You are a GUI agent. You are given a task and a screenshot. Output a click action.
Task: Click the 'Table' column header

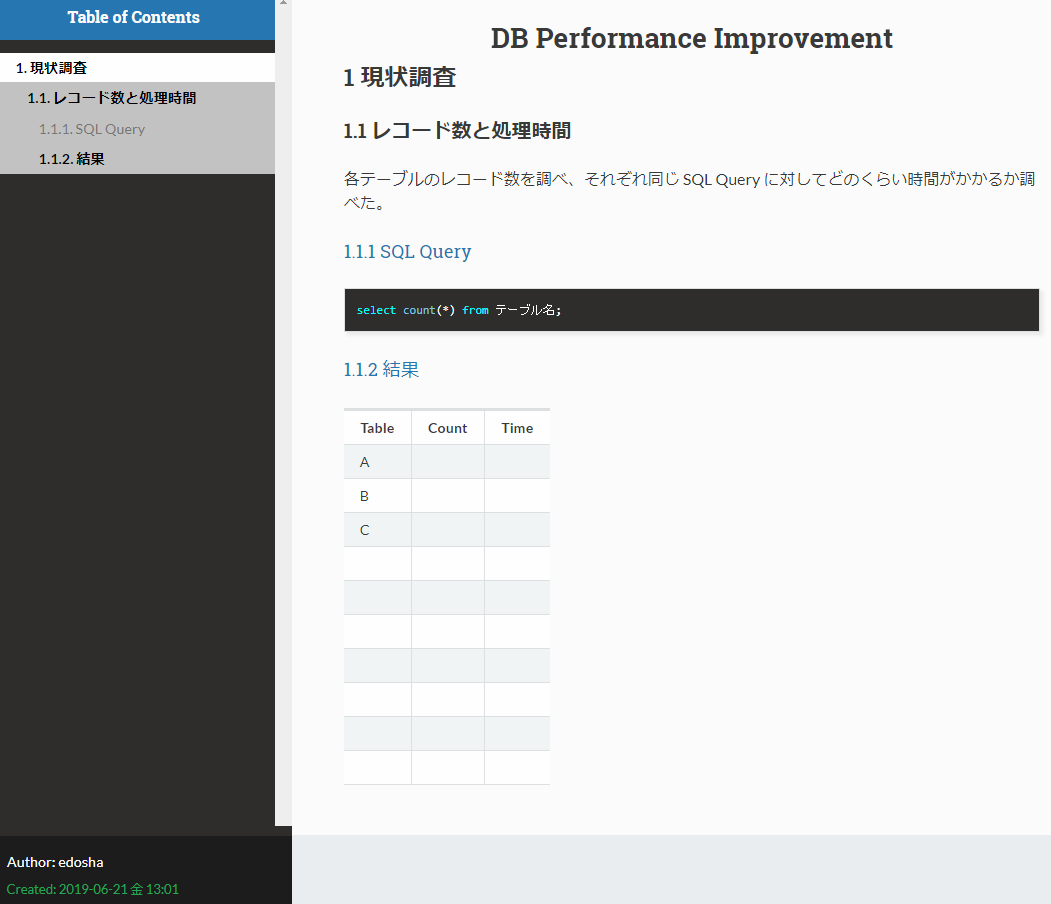(x=377, y=428)
